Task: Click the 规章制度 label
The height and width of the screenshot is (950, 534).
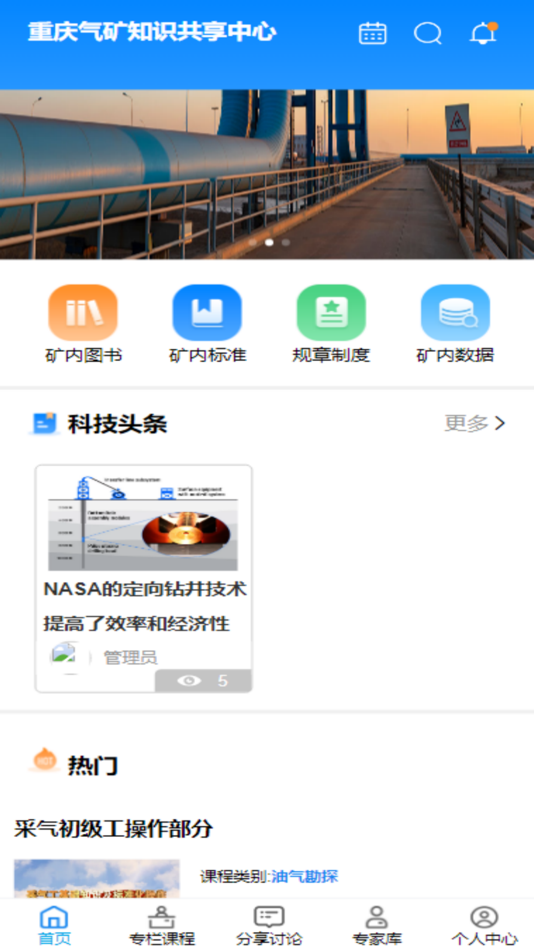Action: 331,355
